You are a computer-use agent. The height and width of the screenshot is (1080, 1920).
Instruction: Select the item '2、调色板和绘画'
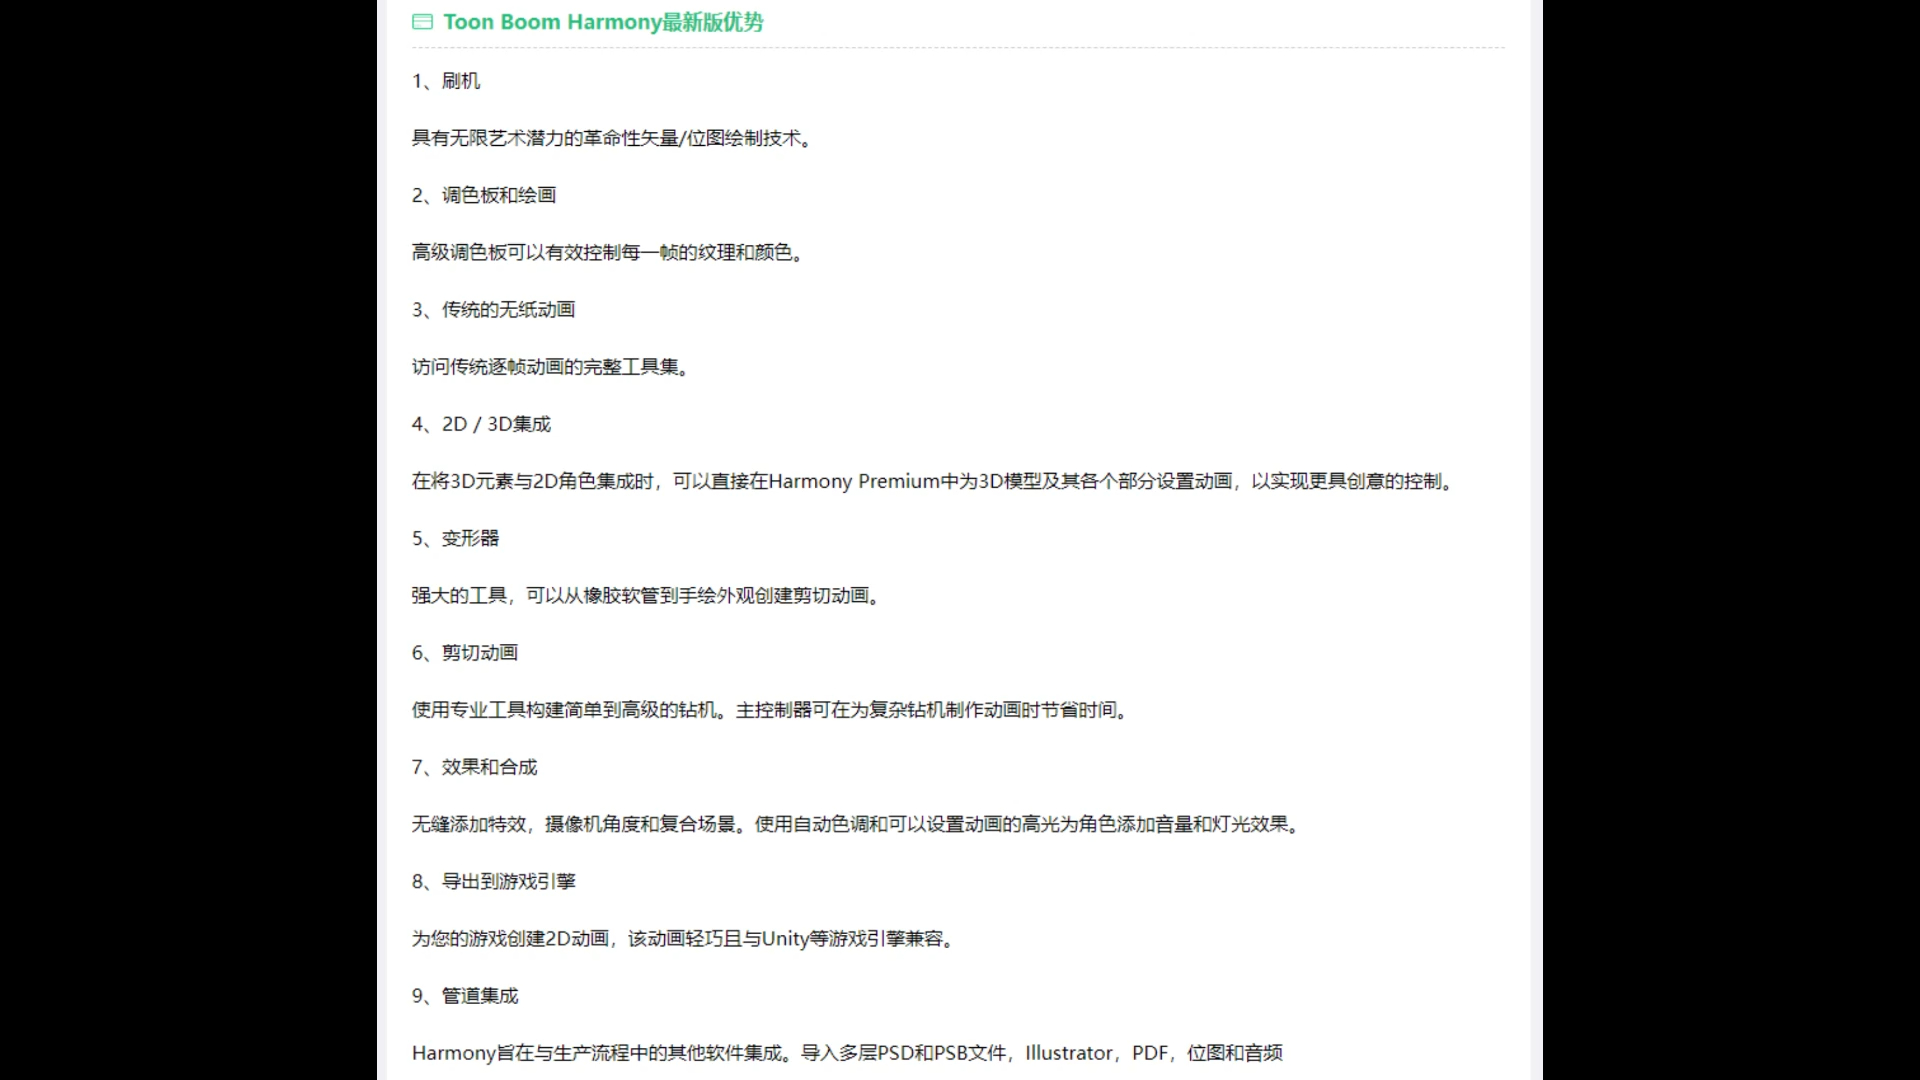484,195
